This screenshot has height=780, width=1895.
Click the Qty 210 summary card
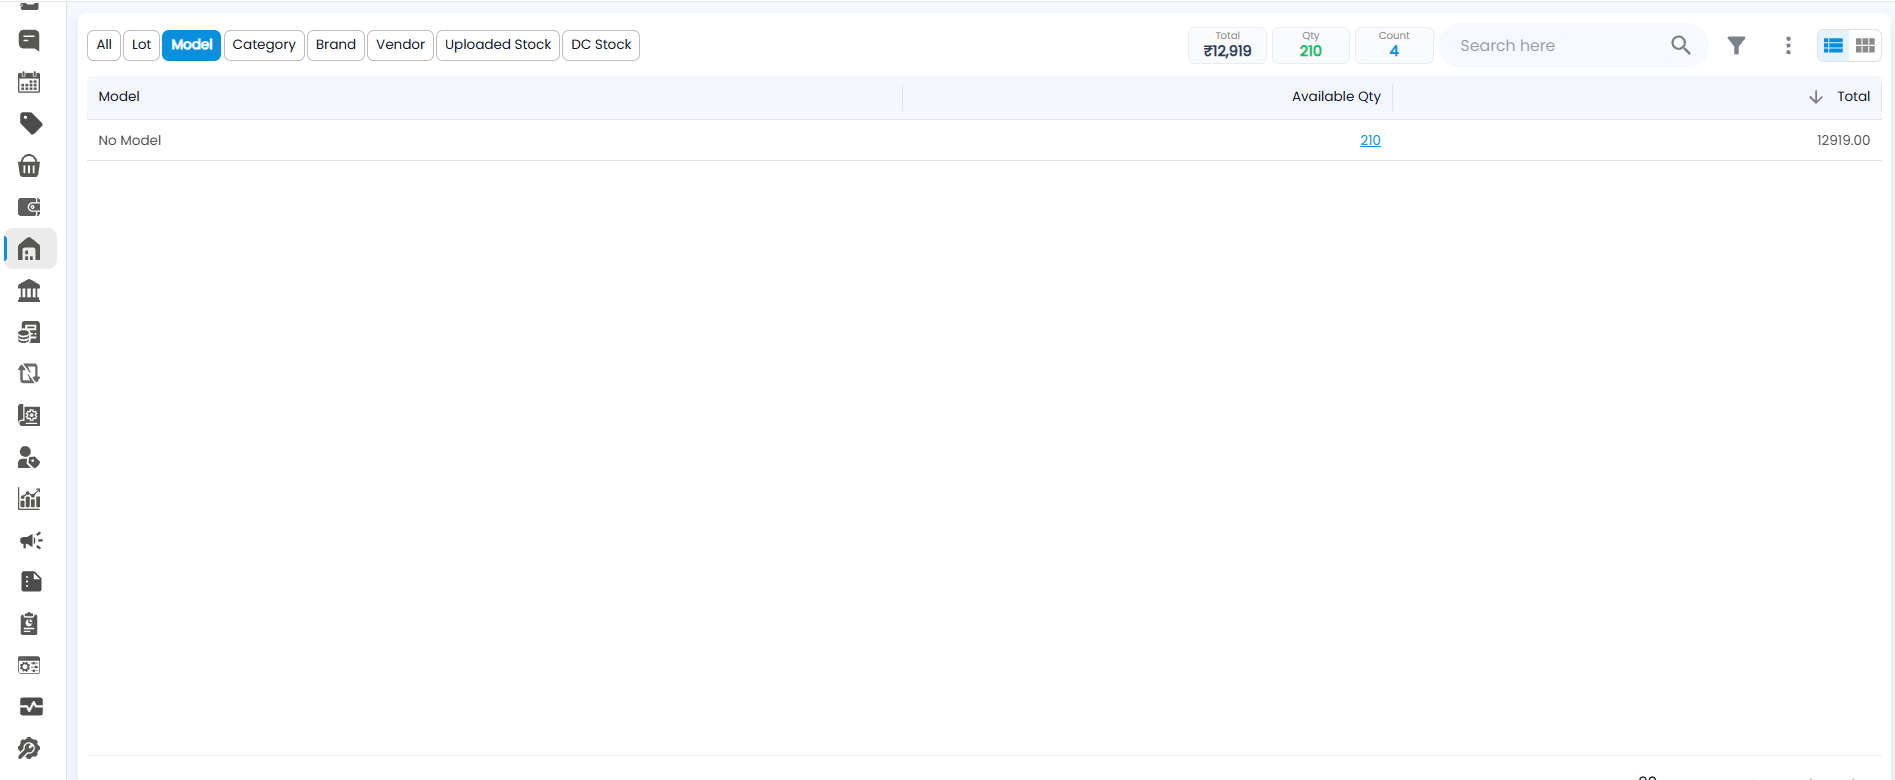pyautogui.click(x=1311, y=45)
